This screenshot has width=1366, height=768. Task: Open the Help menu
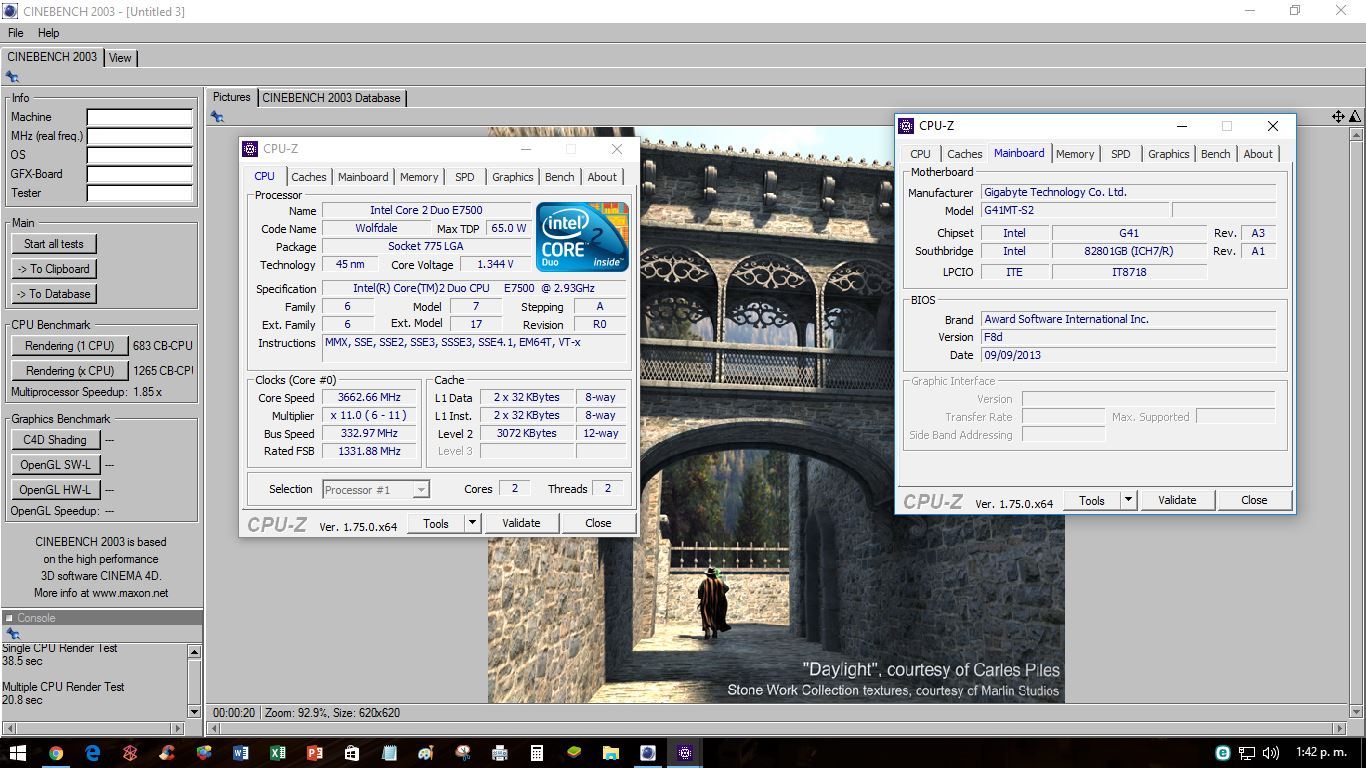[48, 33]
